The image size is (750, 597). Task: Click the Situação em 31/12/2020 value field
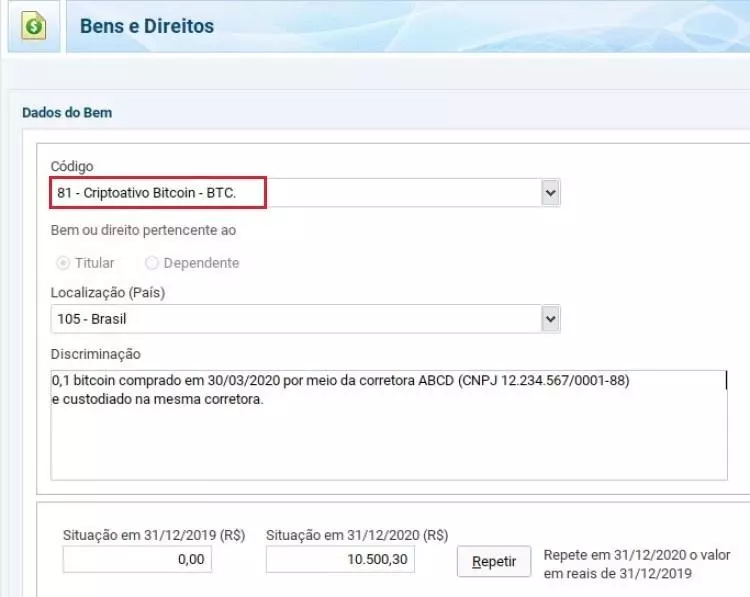pos(341,559)
